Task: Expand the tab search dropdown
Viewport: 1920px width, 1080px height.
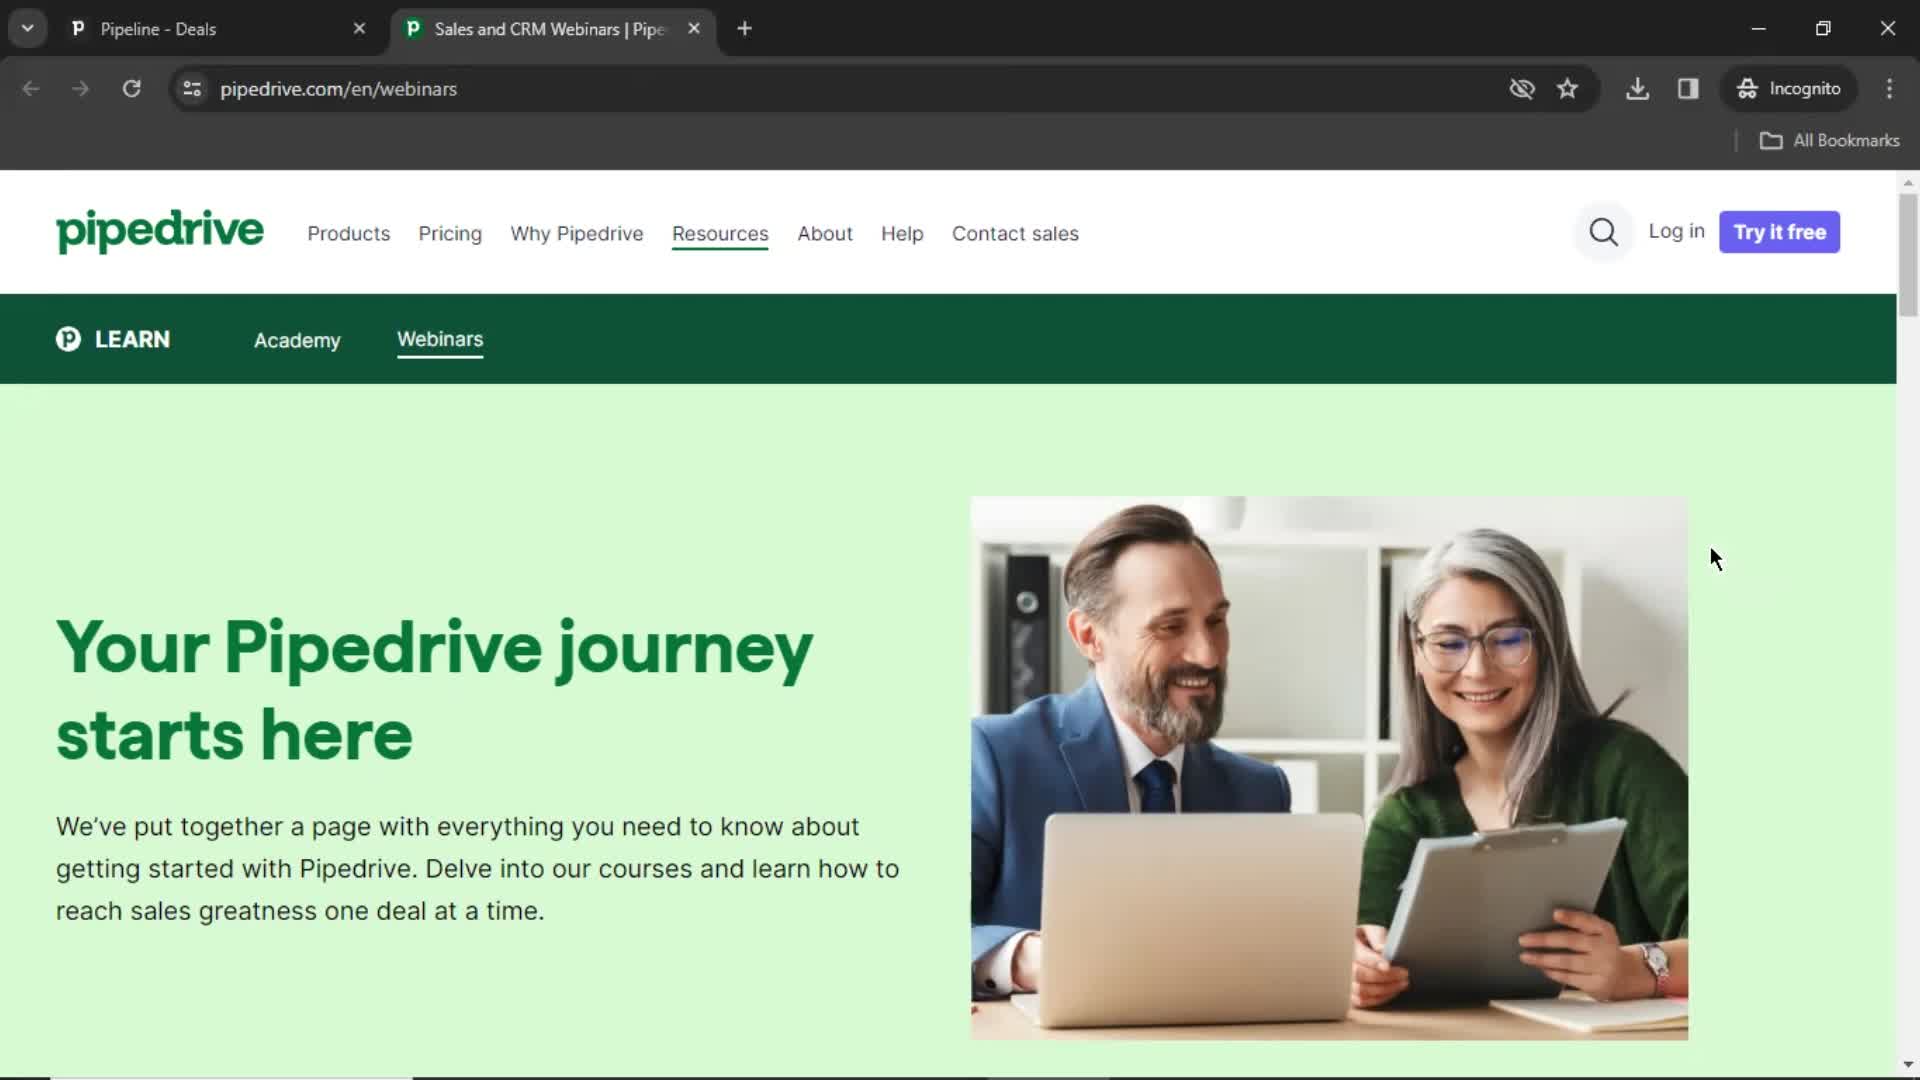Action: (28, 29)
